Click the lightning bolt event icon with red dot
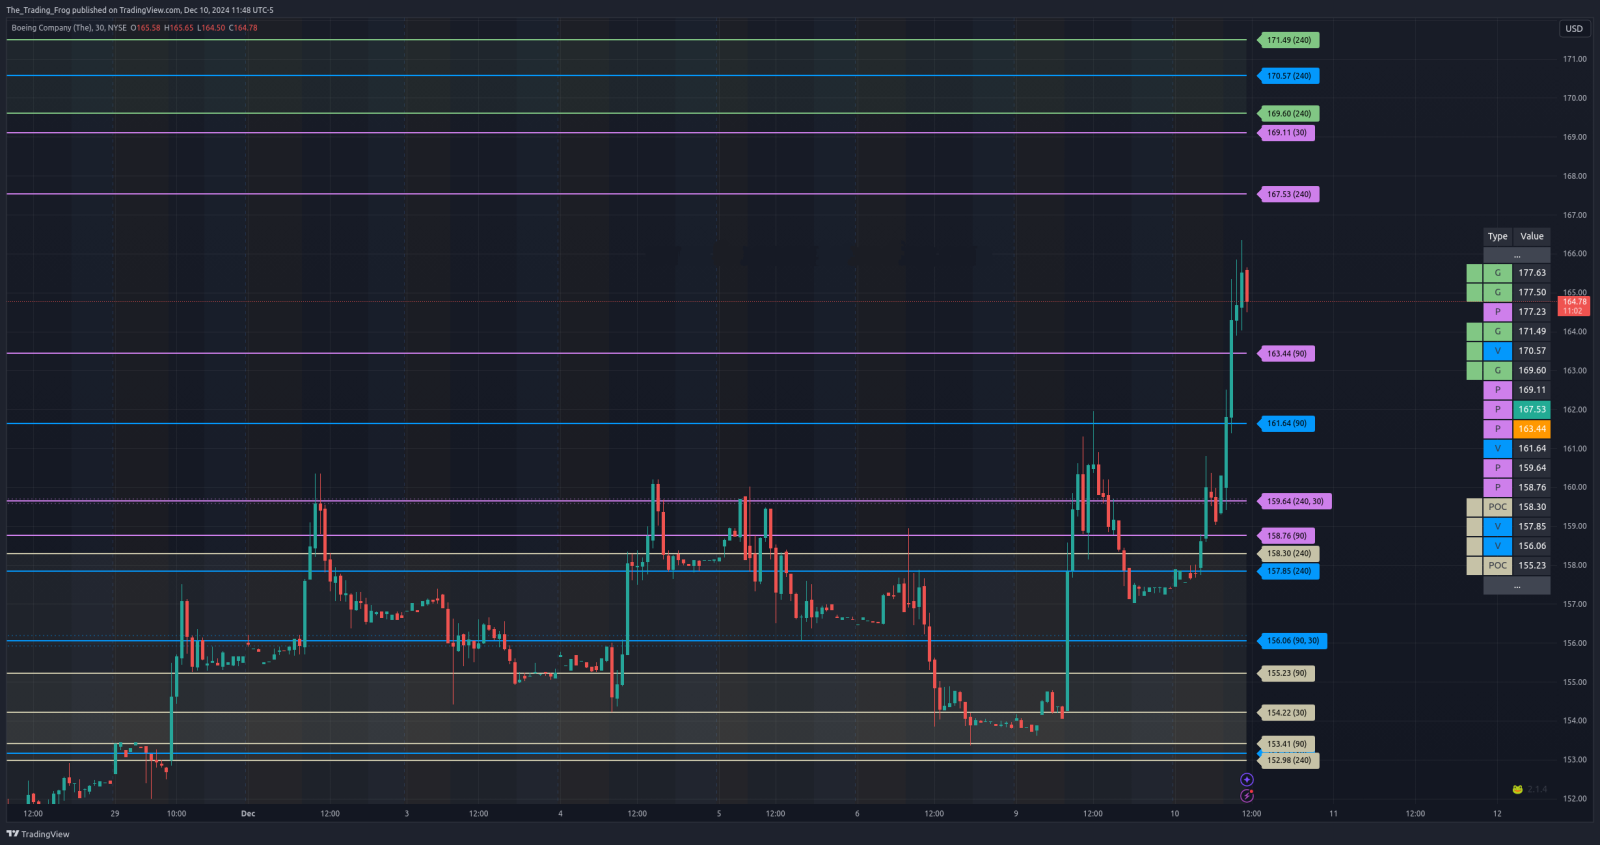 [x=1246, y=796]
